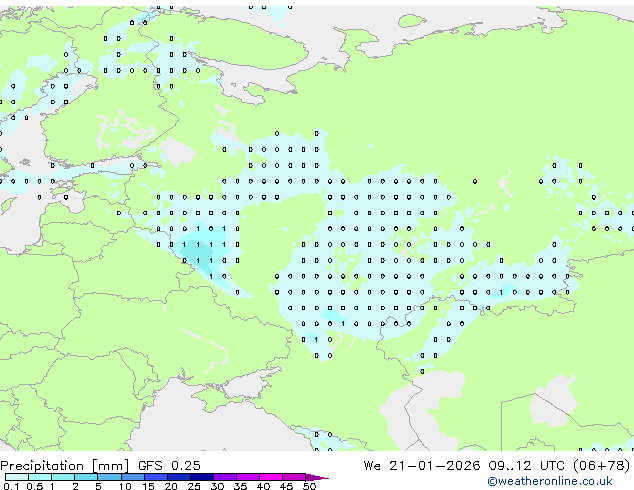Click the 'GFS 0.25' model label

169,466
